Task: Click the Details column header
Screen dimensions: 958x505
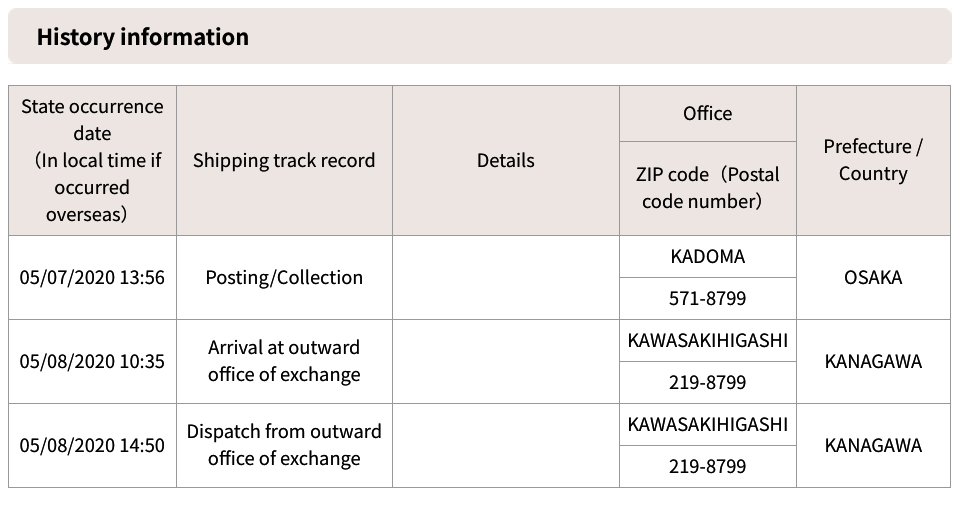Action: click(505, 160)
